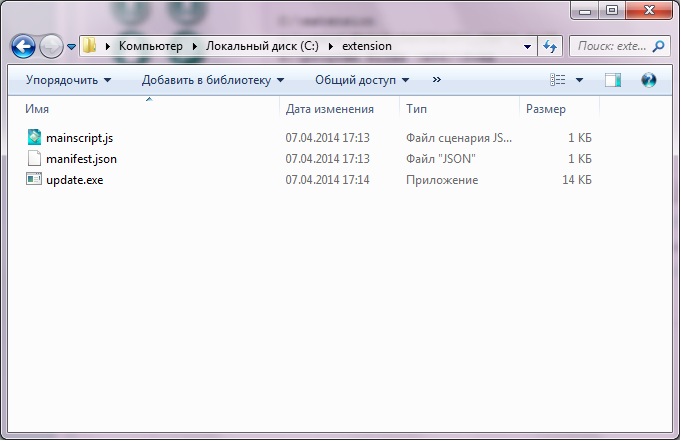Click the magnifier search icon

pos(658,46)
